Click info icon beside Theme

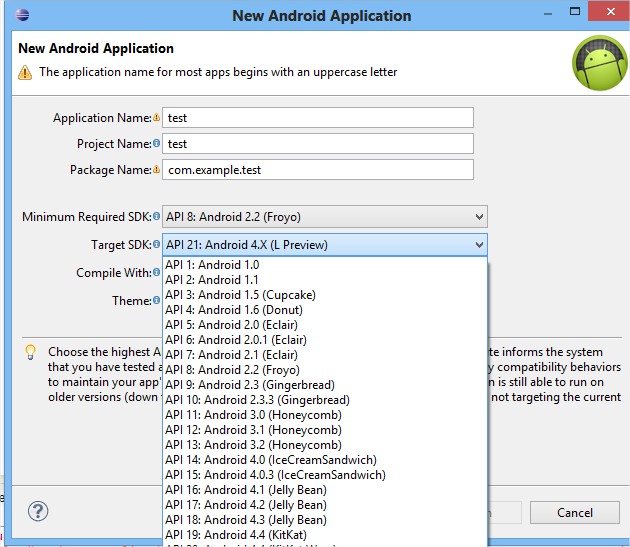156,300
